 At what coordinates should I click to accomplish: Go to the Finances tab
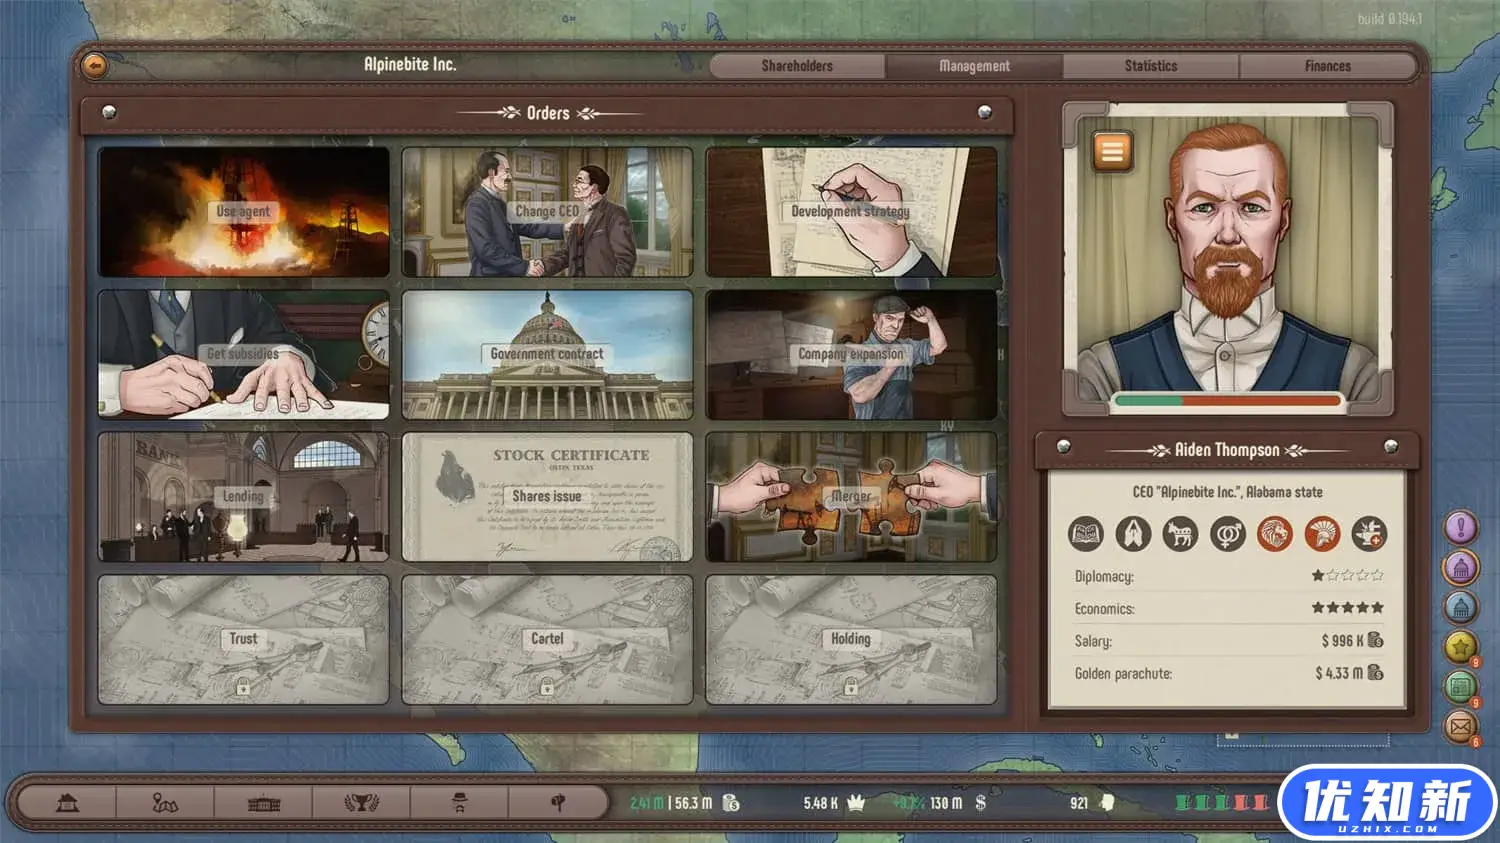(x=1327, y=66)
